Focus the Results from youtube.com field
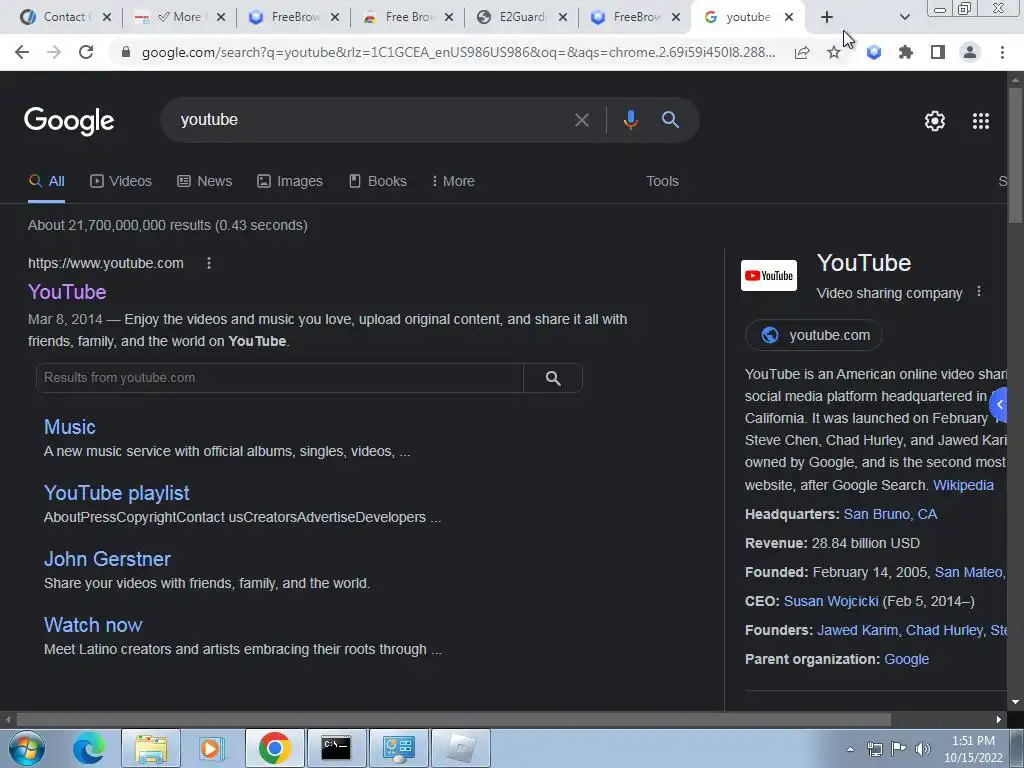Image resolution: width=1024 pixels, height=768 pixels. (x=280, y=378)
